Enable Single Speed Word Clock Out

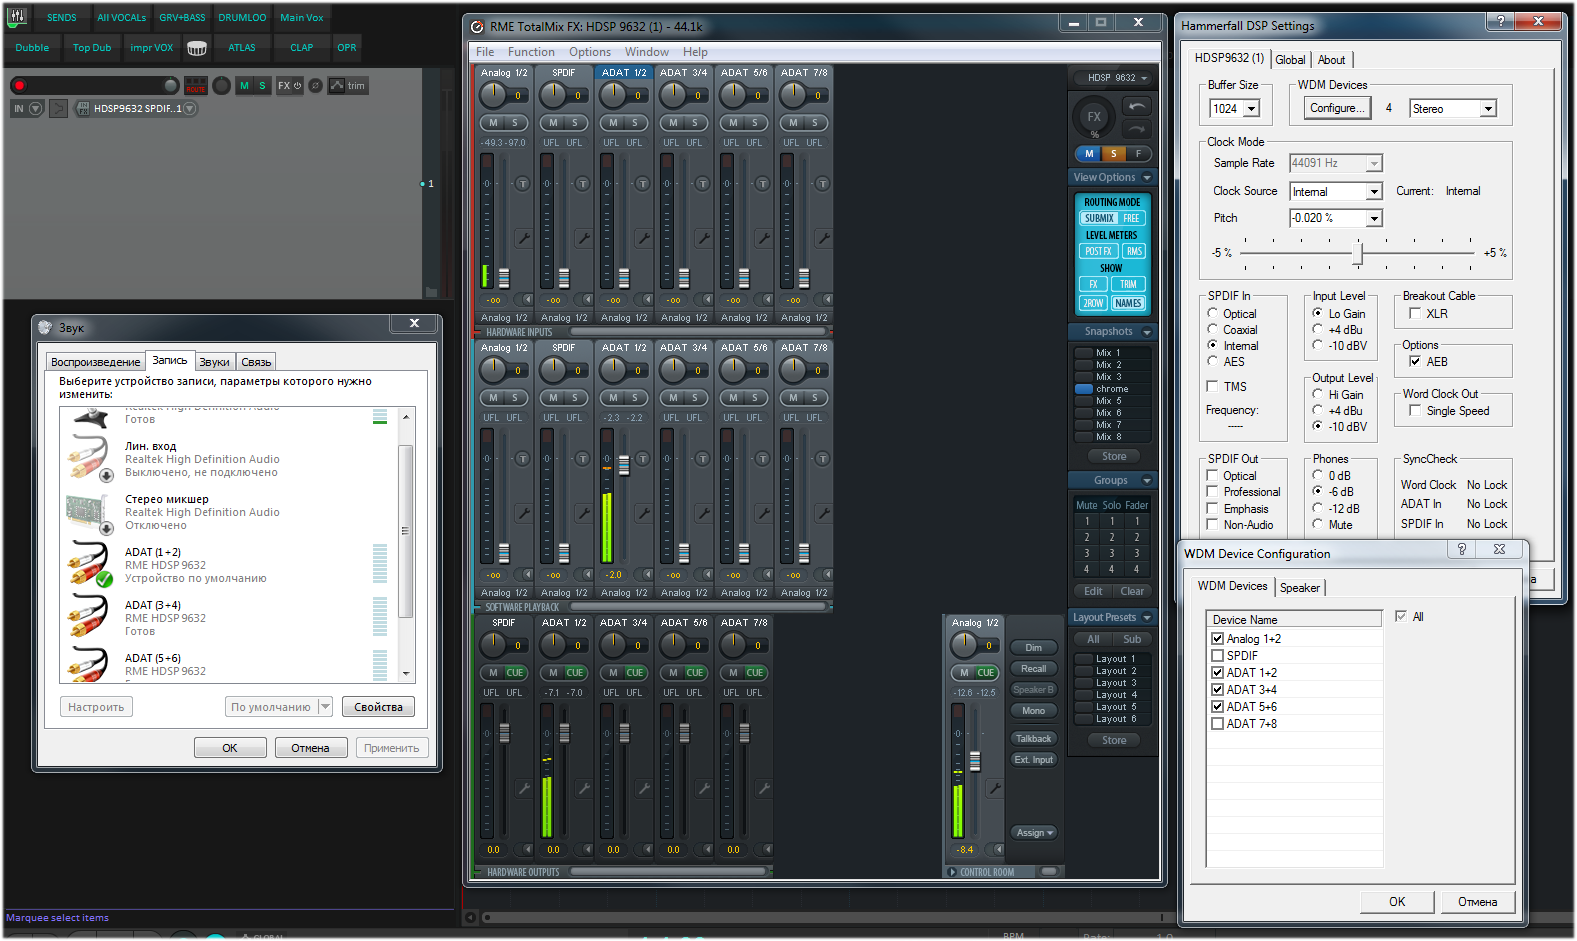pos(1415,411)
